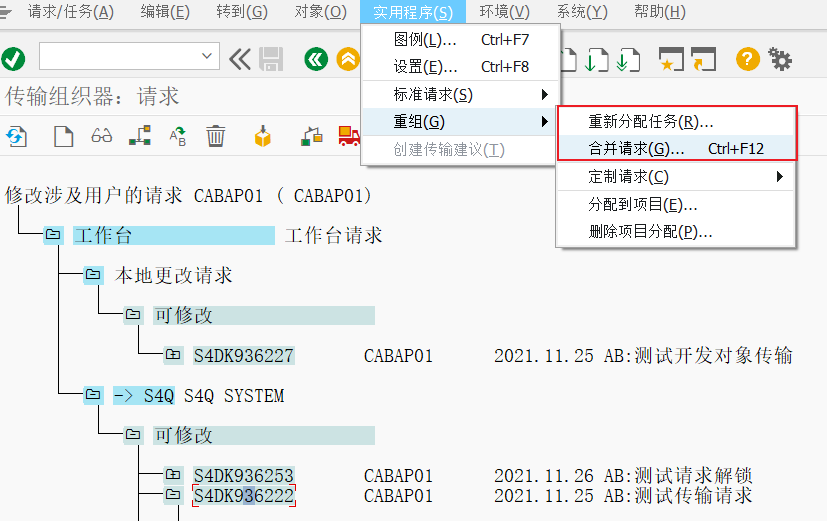
Task: Collapse 可修改 folder under 本地更改请求
Action: coord(133,315)
